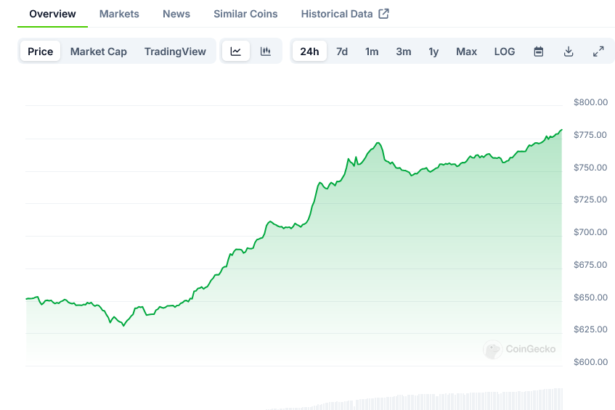Download chart data via download icon

pos(568,51)
